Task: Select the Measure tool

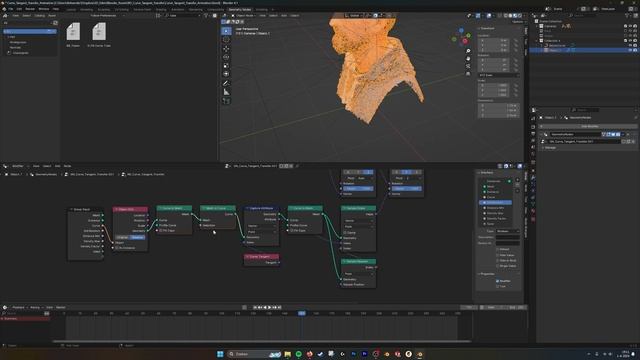Action: click(226, 92)
